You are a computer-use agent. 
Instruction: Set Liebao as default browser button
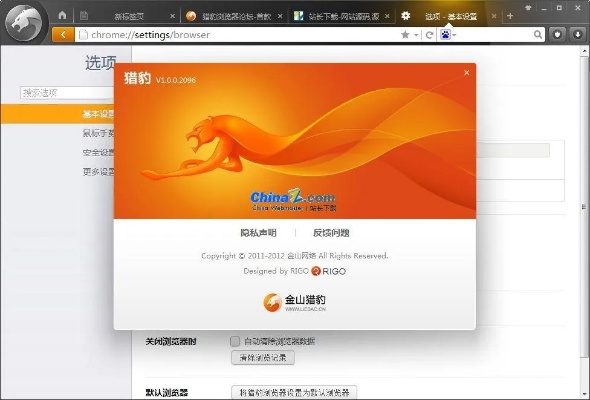[294, 392]
